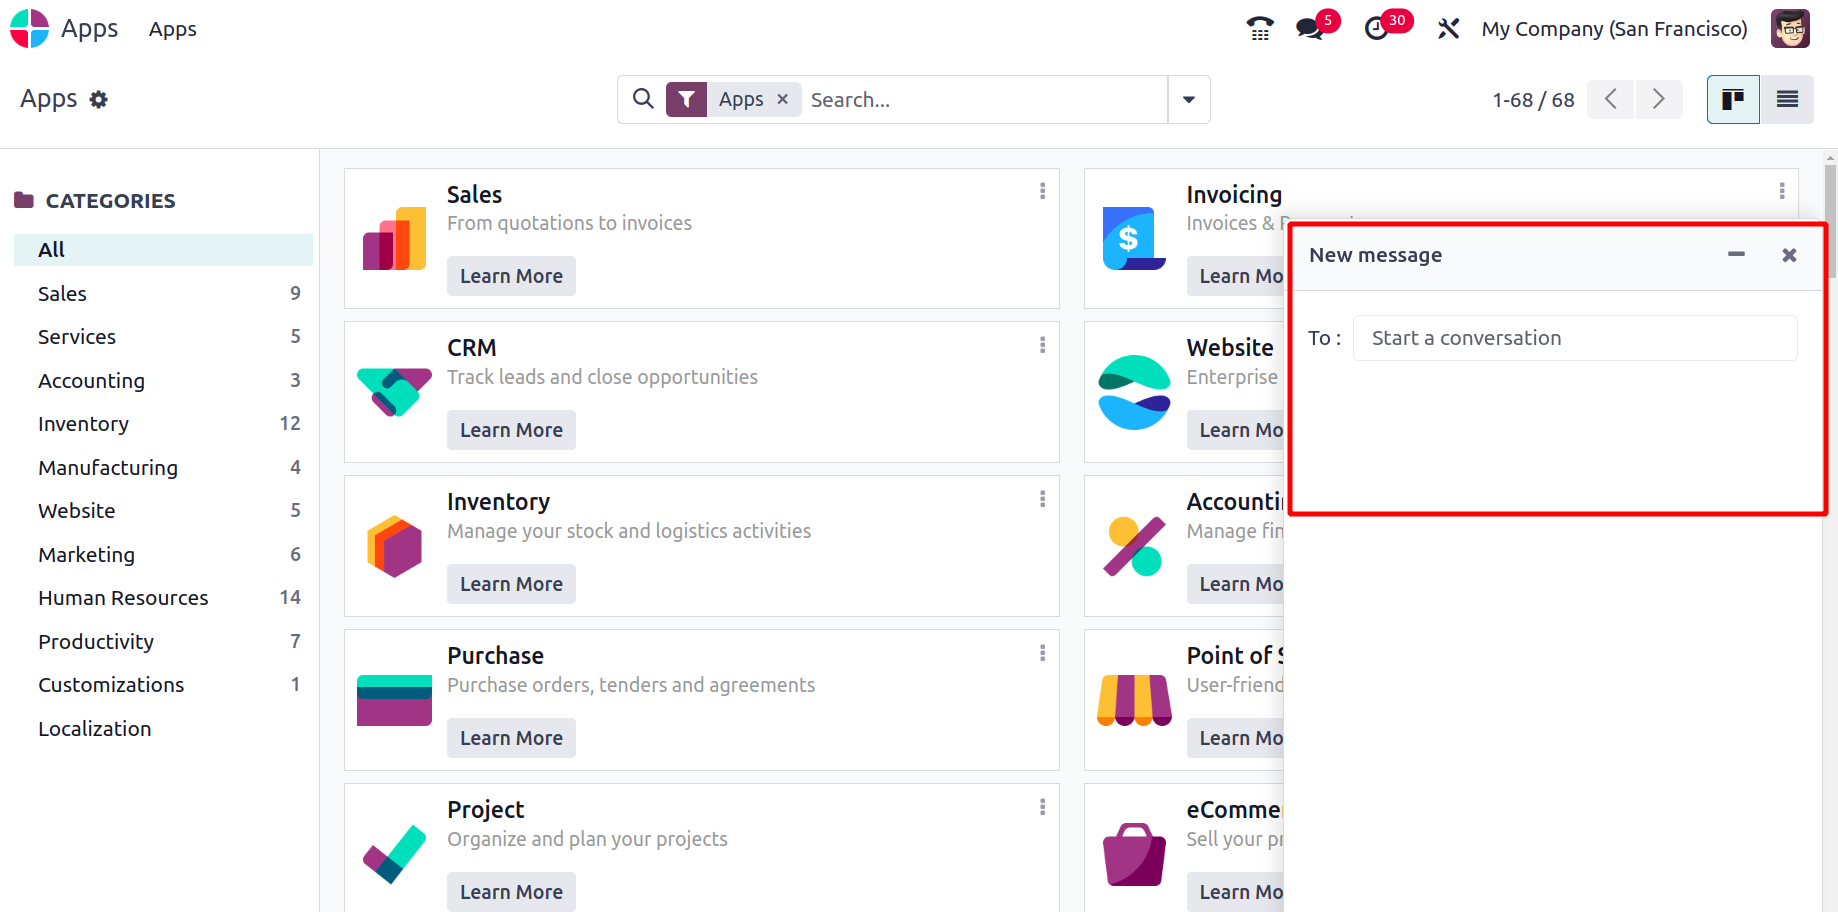Click the Search input field

[984, 99]
